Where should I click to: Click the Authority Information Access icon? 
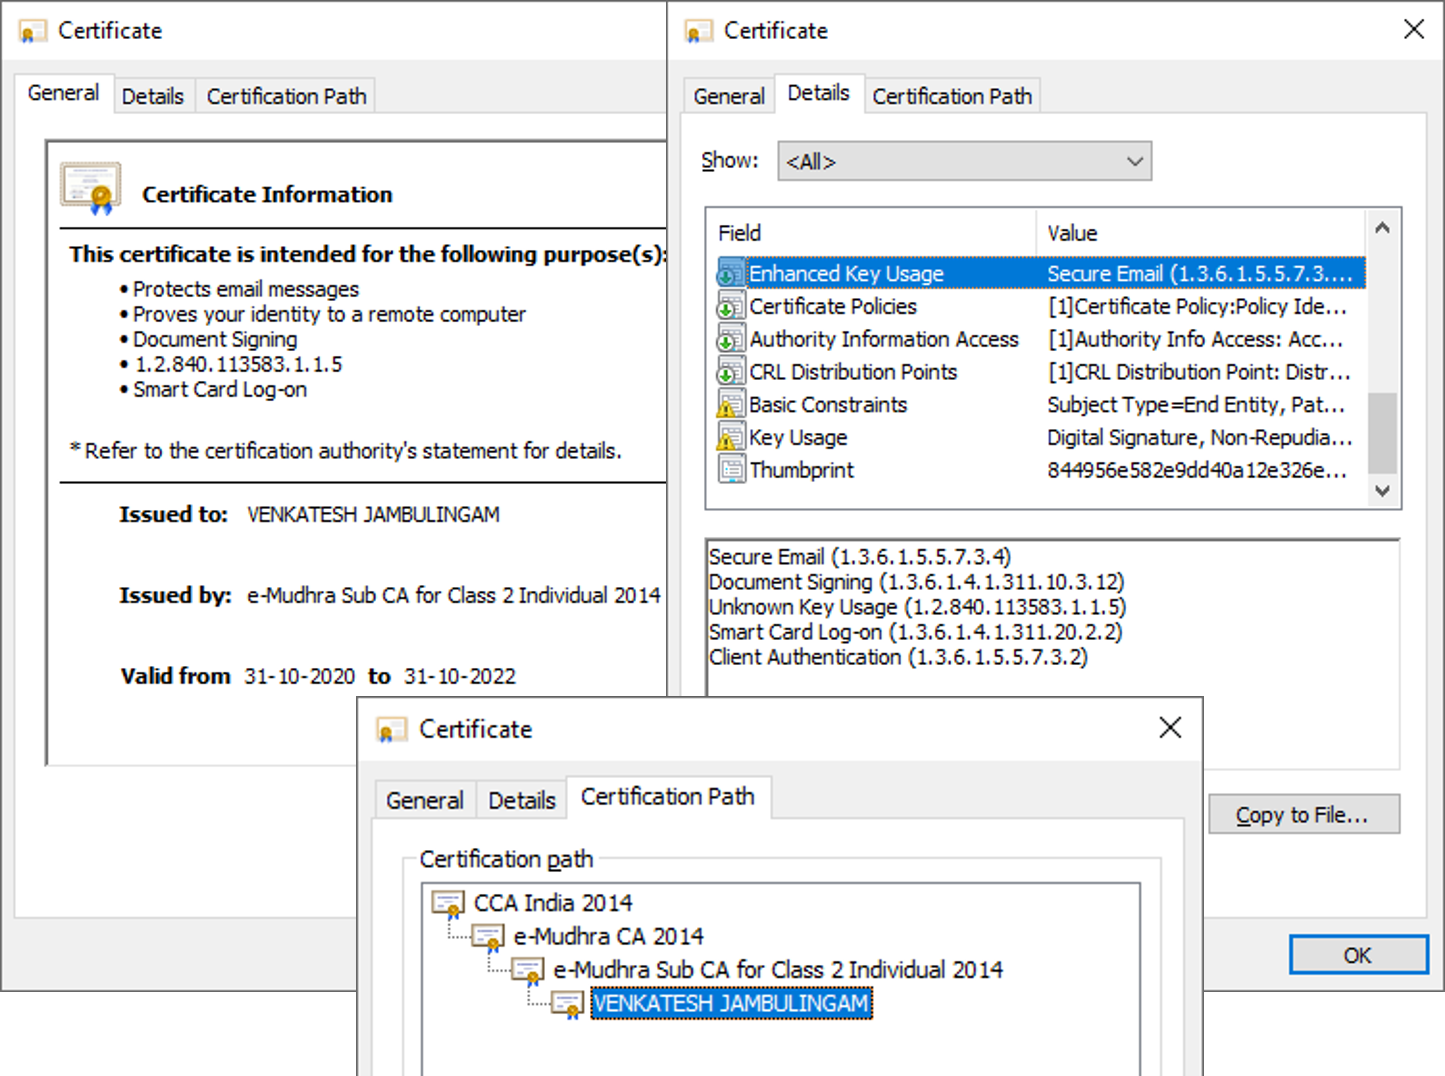tap(731, 339)
